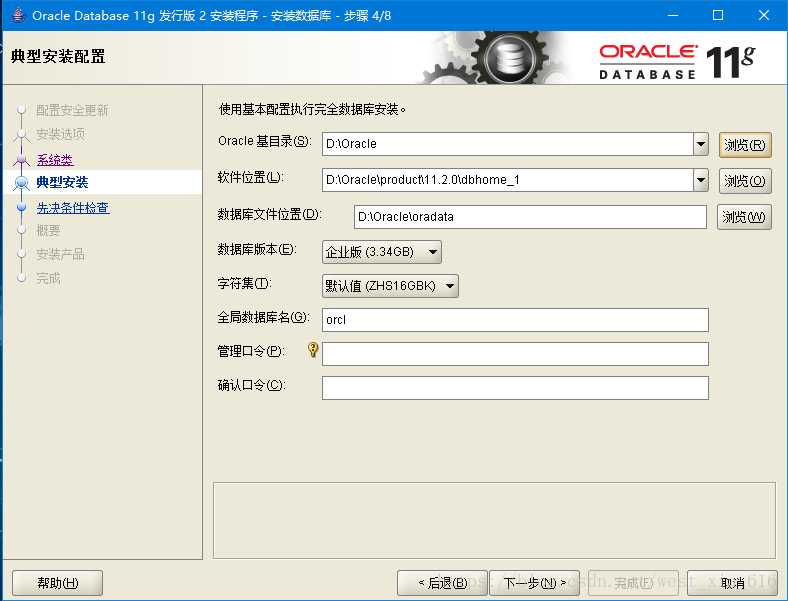Screen dimensions: 788x601
Task: Maximize the installer window
Action: [x=718, y=15]
